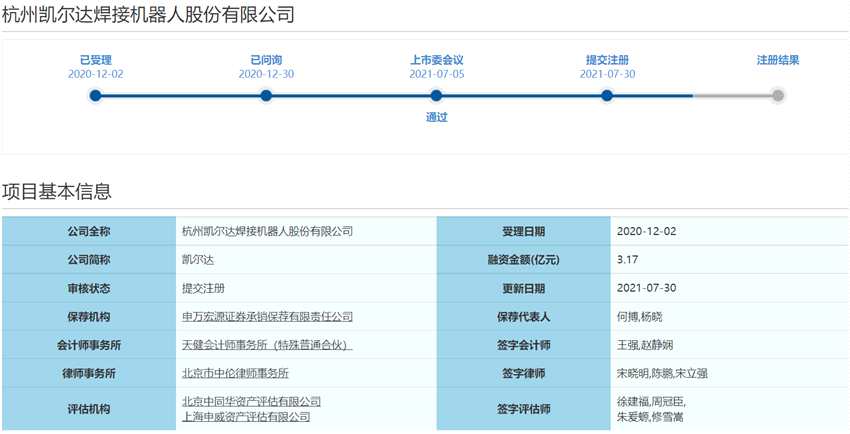Click the company full name value in table
This screenshot has width=850, height=434.
(x=267, y=231)
